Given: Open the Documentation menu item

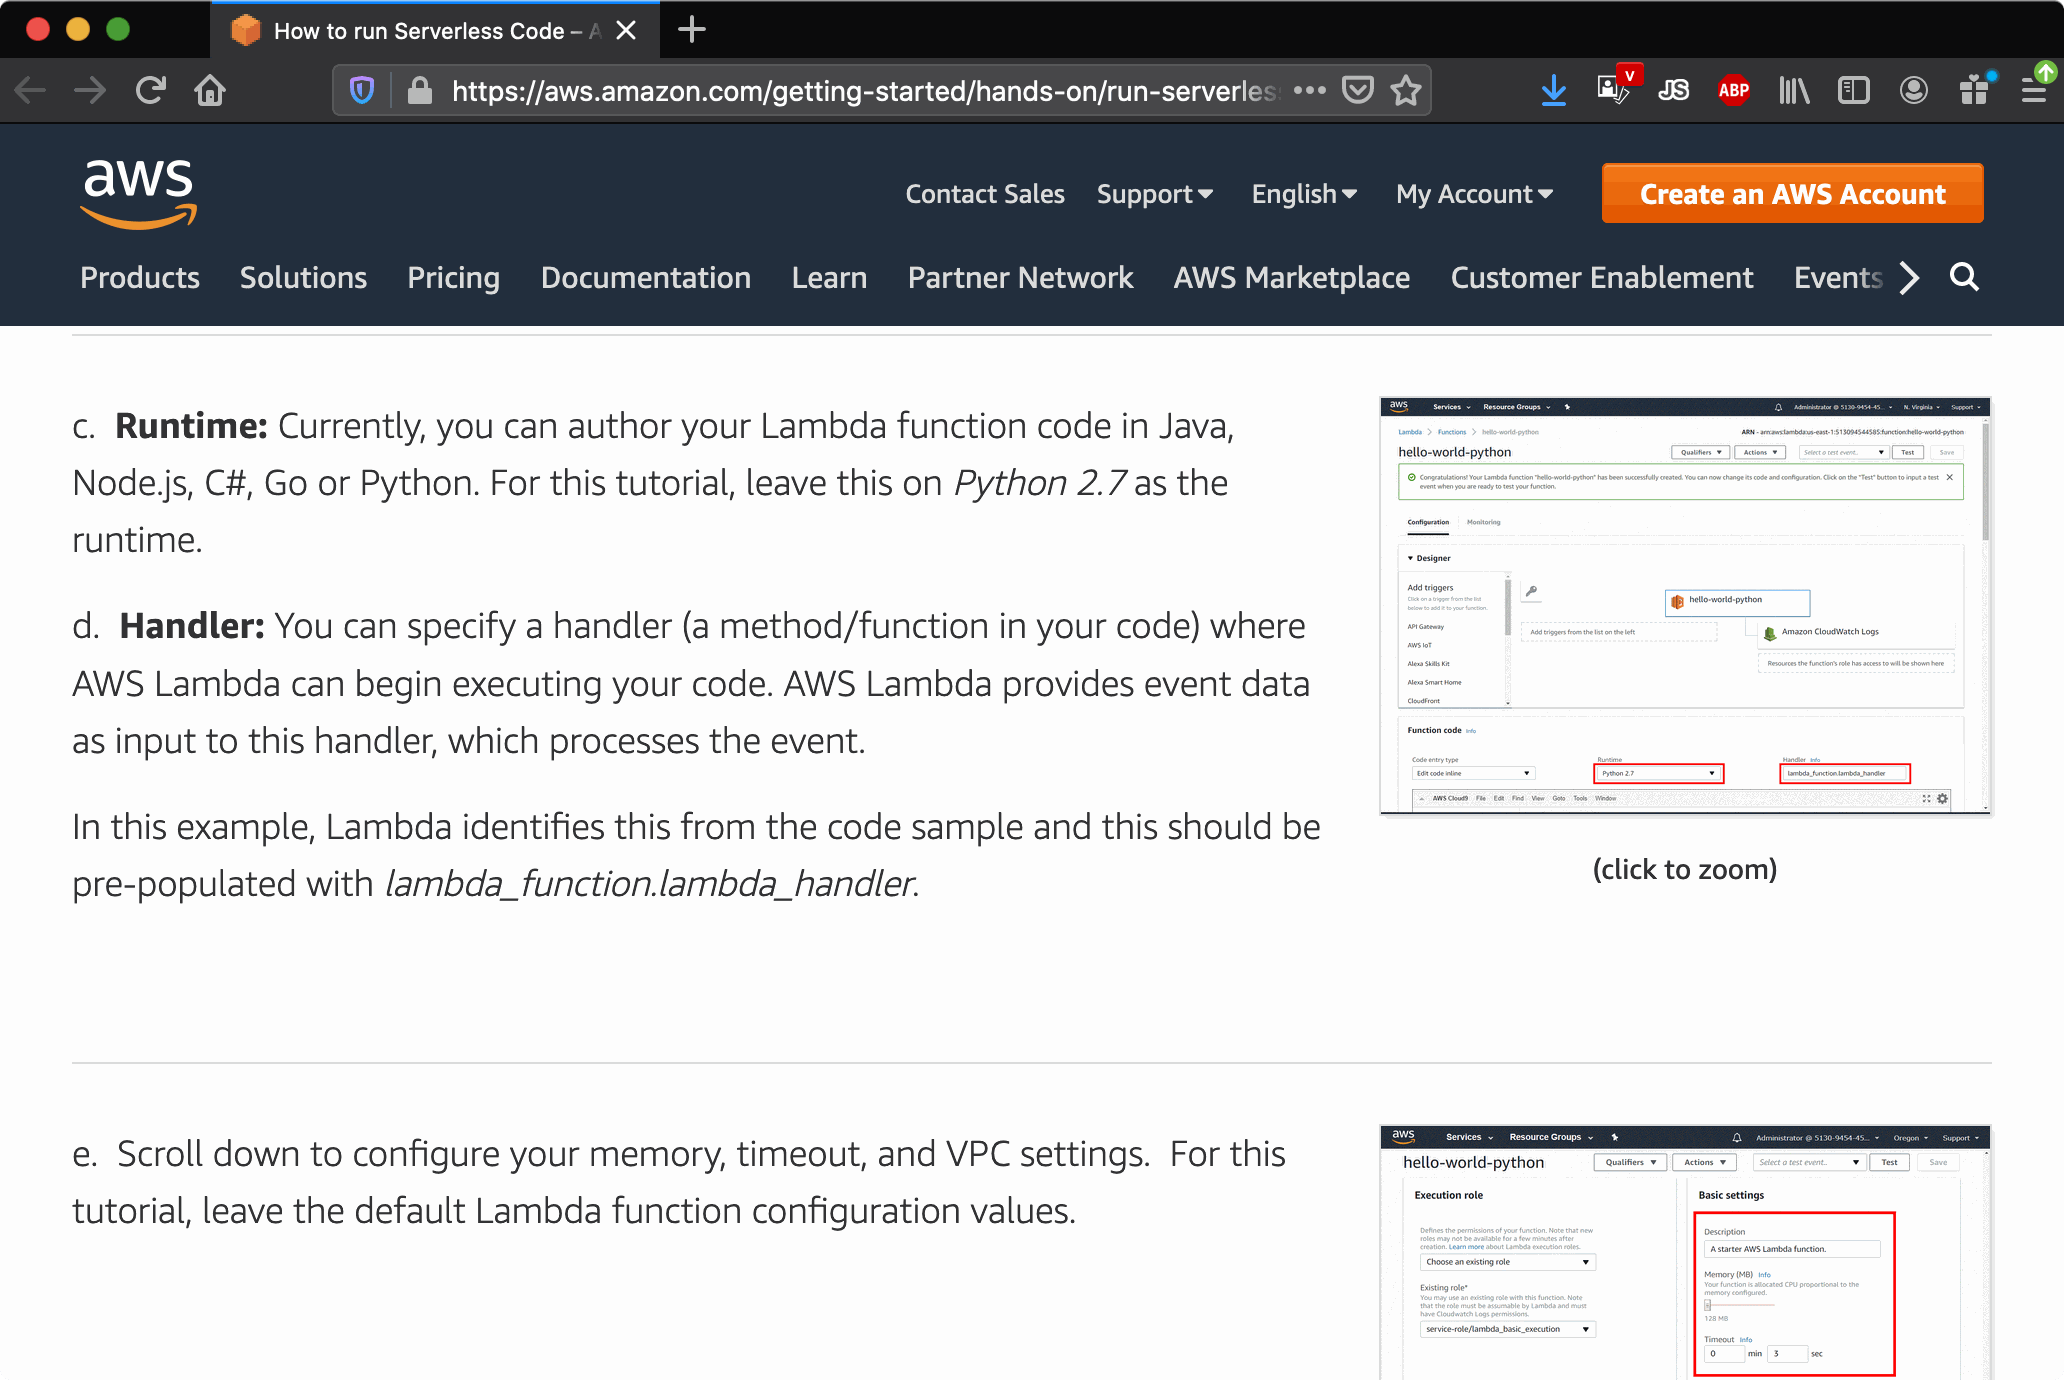Looking at the screenshot, I should click(645, 278).
